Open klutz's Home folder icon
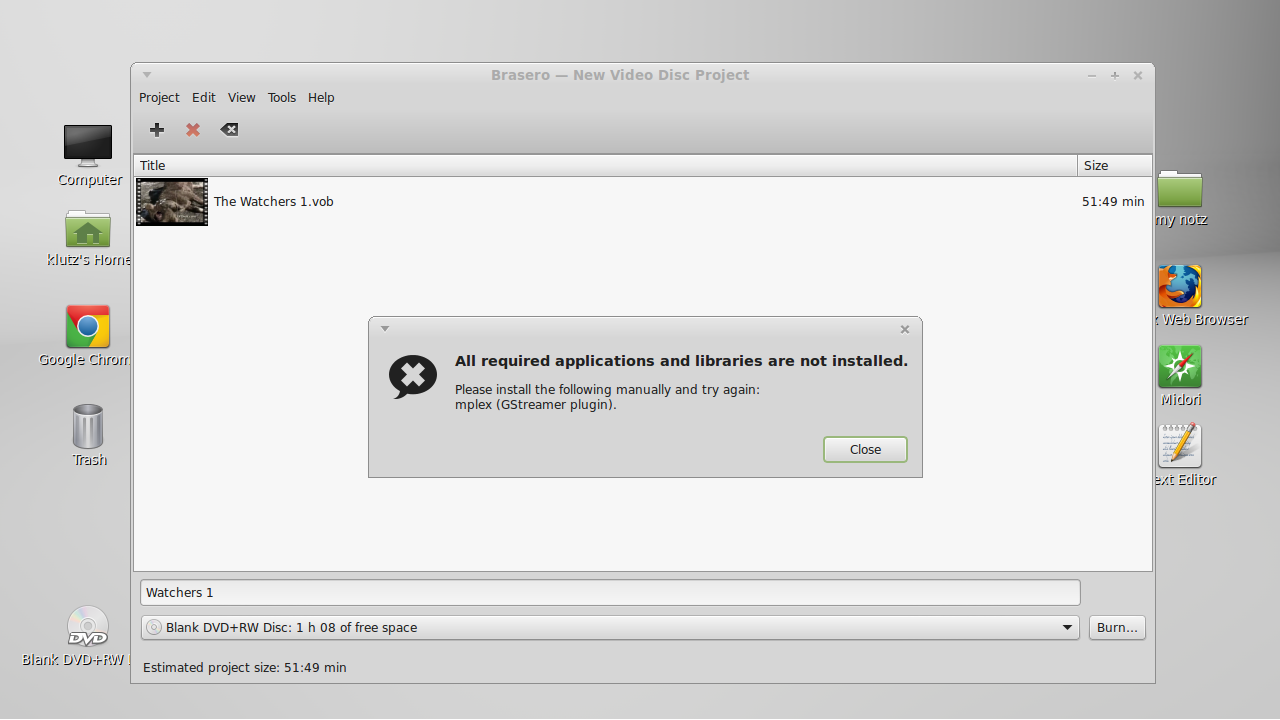Screen dimensions: 1280x720 tap(88, 228)
